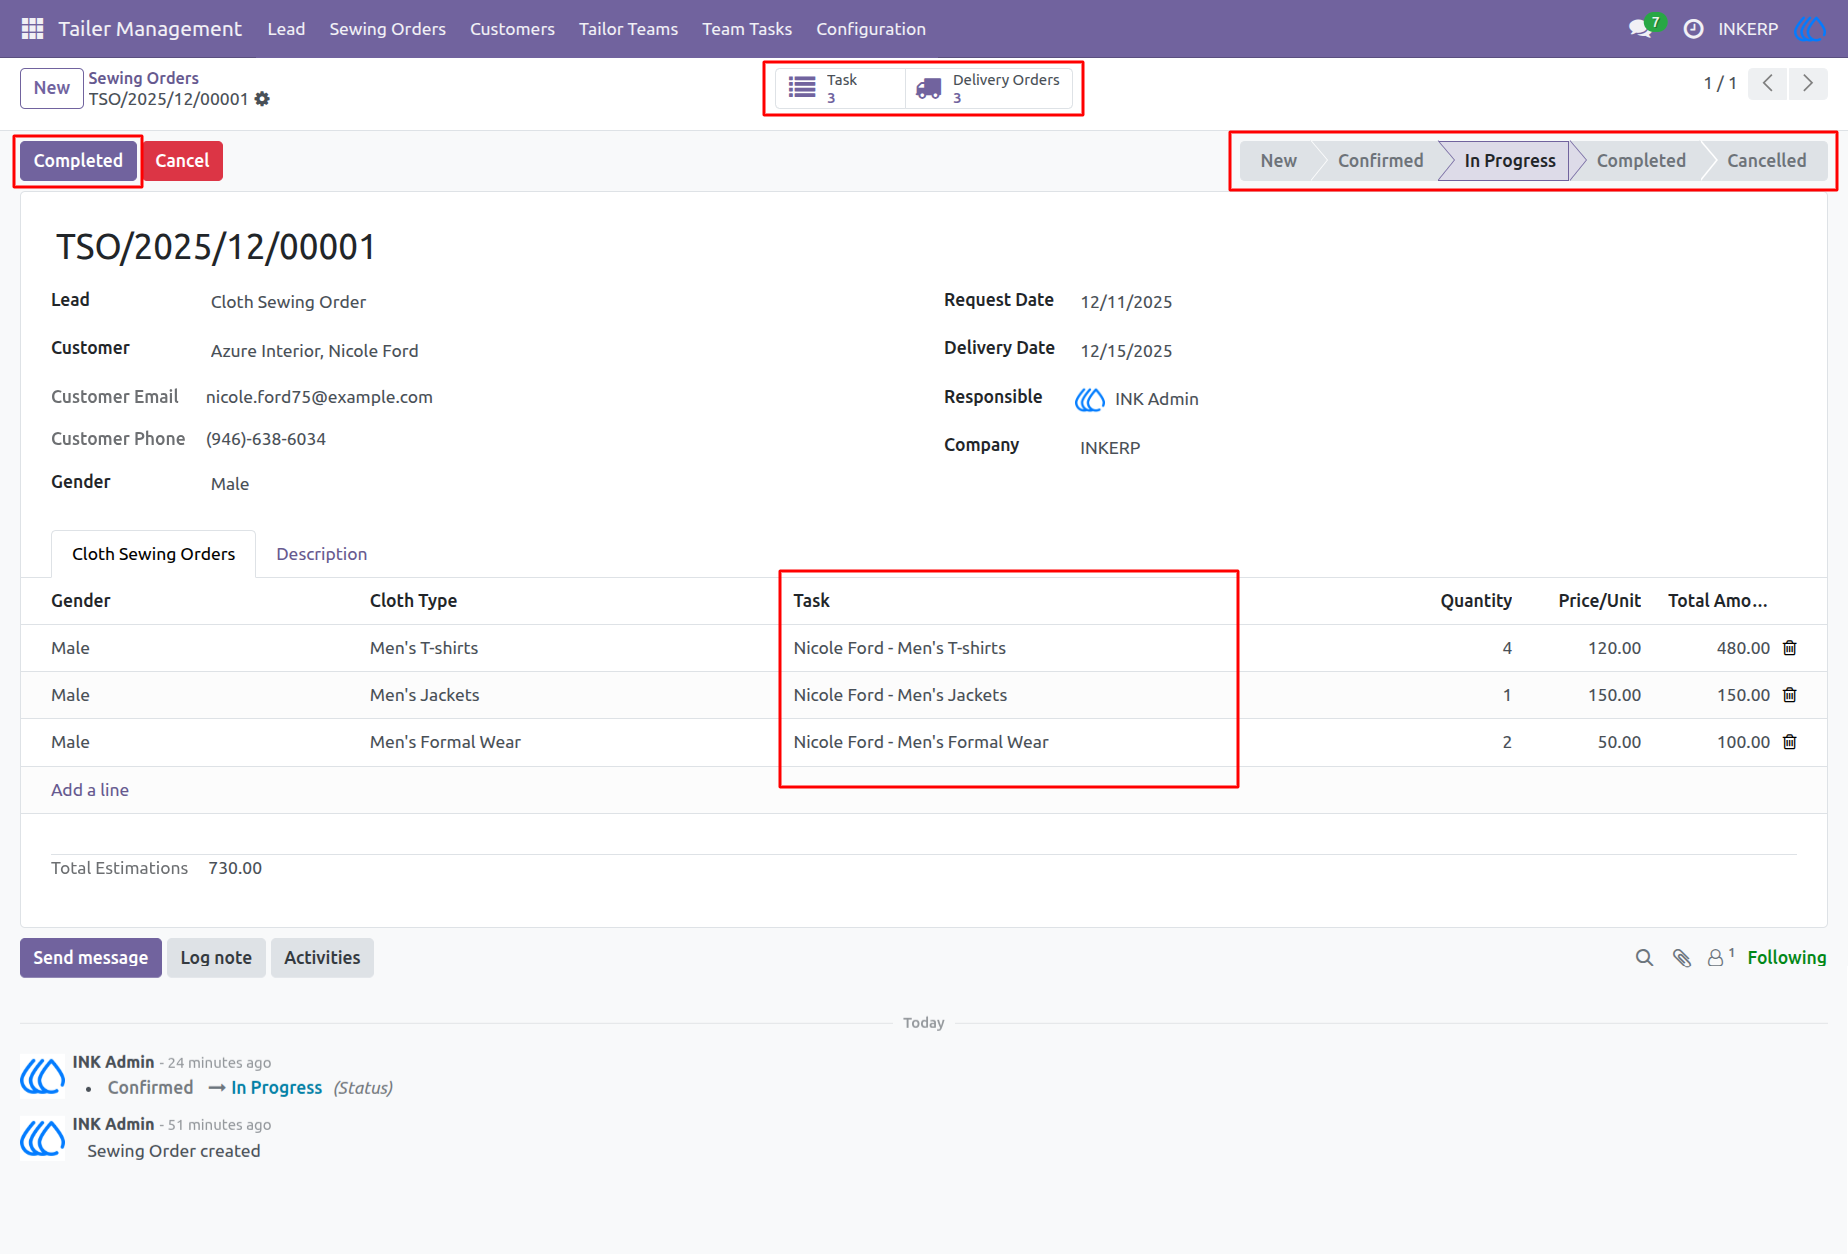The height and width of the screenshot is (1256, 1848).
Task: Click the Add a line link
Action: point(90,790)
